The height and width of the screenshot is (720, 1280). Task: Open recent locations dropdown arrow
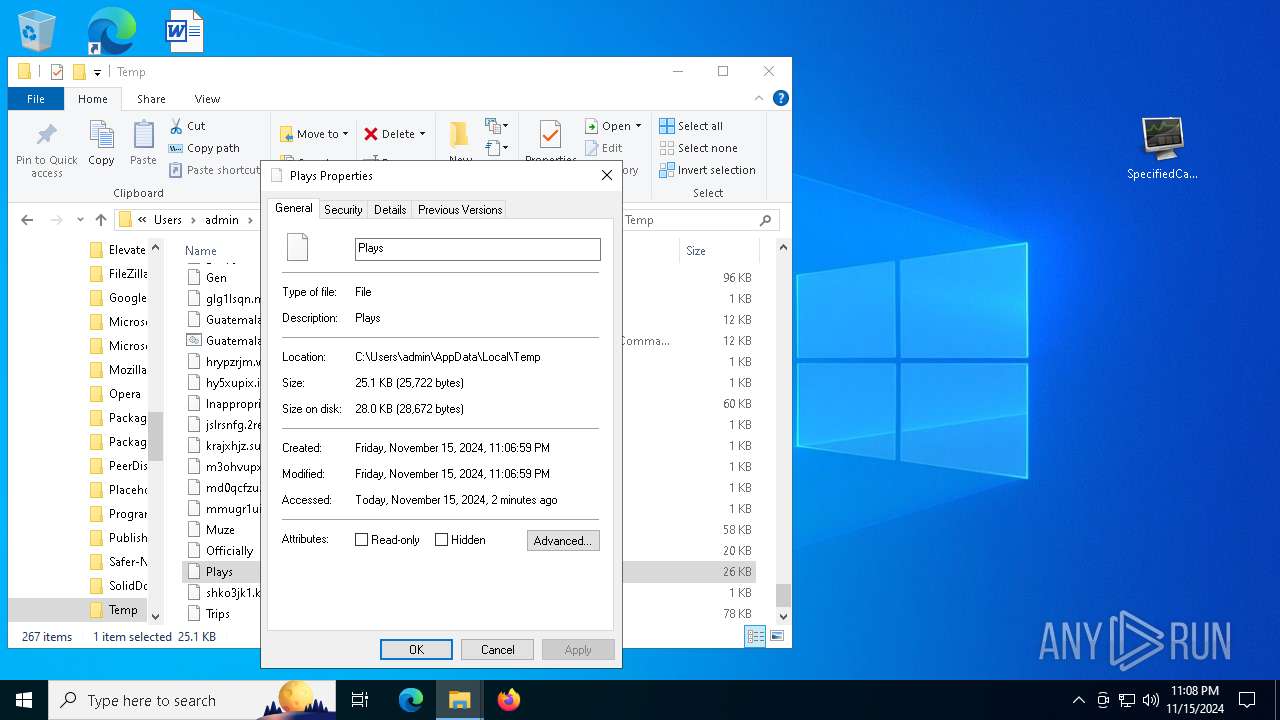79,220
